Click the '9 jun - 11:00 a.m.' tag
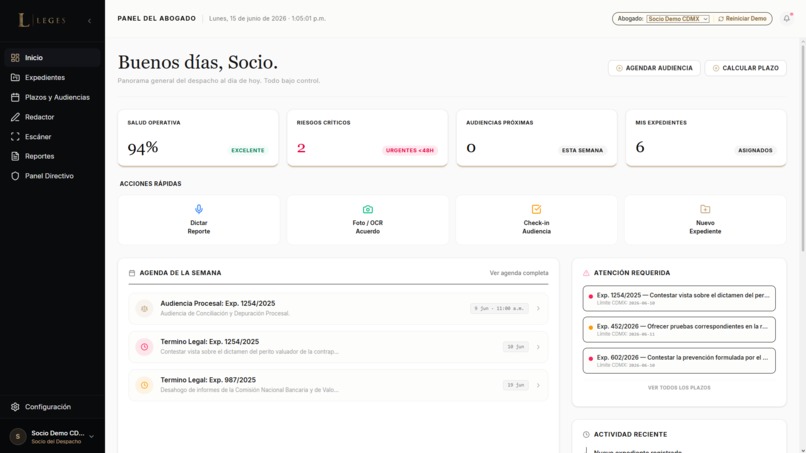The width and height of the screenshot is (806, 453). pos(499,309)
